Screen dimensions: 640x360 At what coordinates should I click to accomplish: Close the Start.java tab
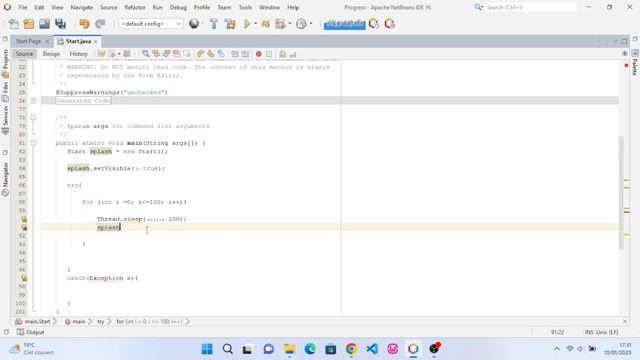(x=96, y=42)
